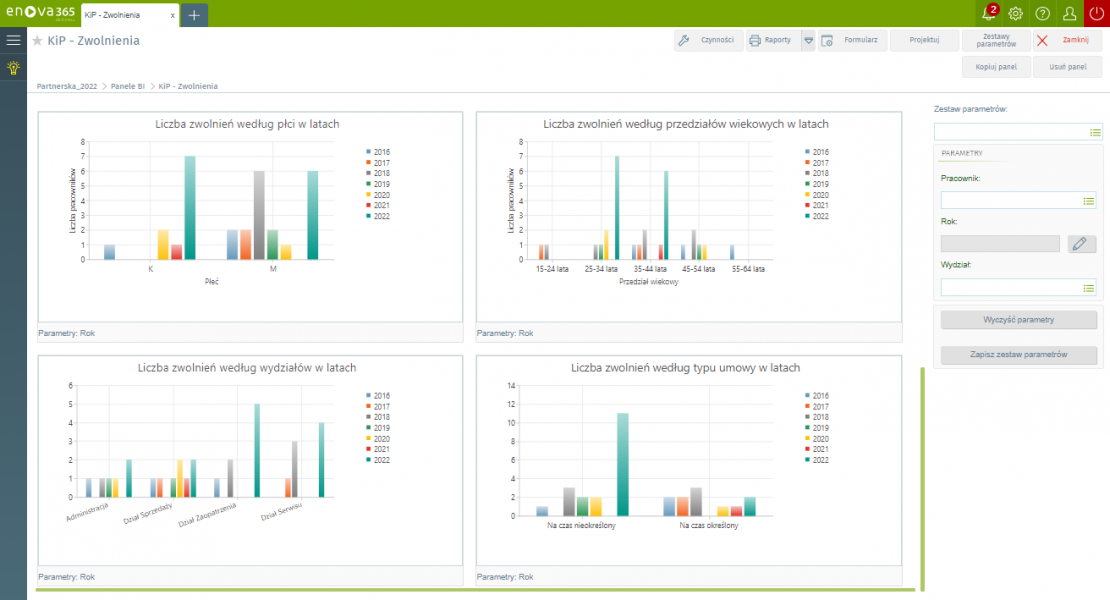The height and width of the screenshot is (600, 1110).
Task: Click the vertical green scrollbar beside the panels
Action: [x=922, y=478]
